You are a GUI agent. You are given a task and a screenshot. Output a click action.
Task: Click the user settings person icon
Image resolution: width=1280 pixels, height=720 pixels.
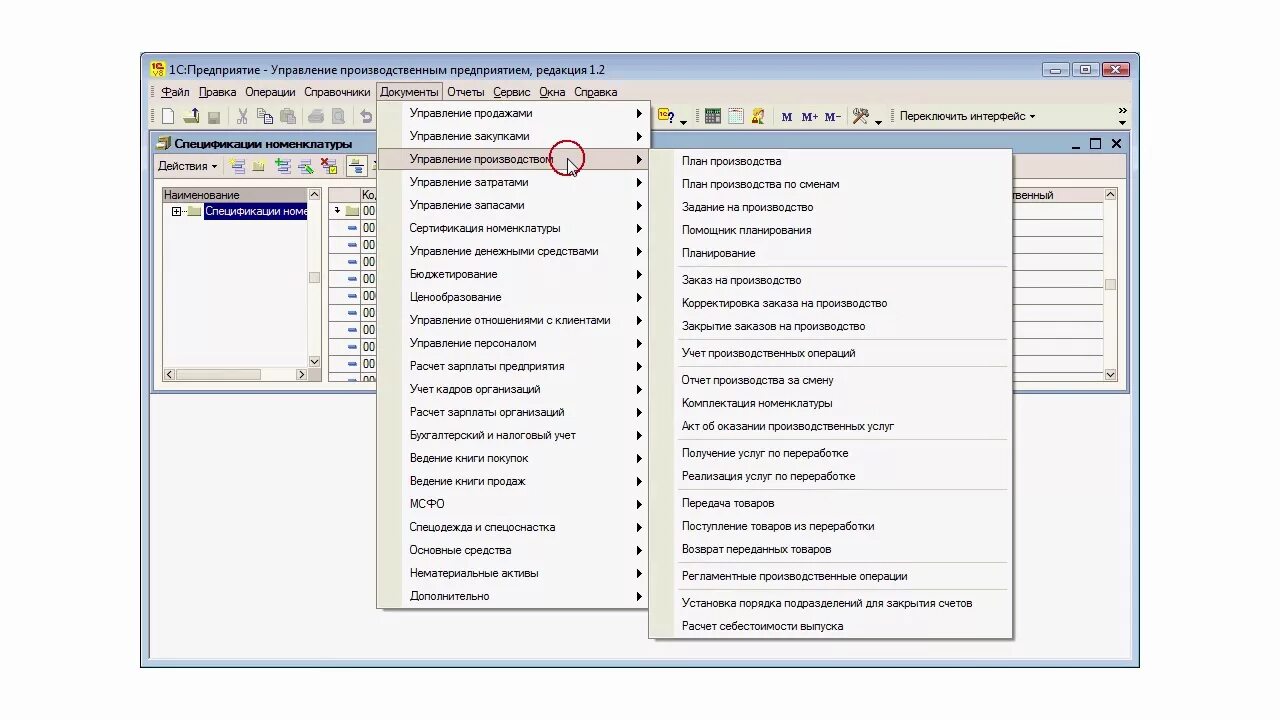[x=758, y=116]
